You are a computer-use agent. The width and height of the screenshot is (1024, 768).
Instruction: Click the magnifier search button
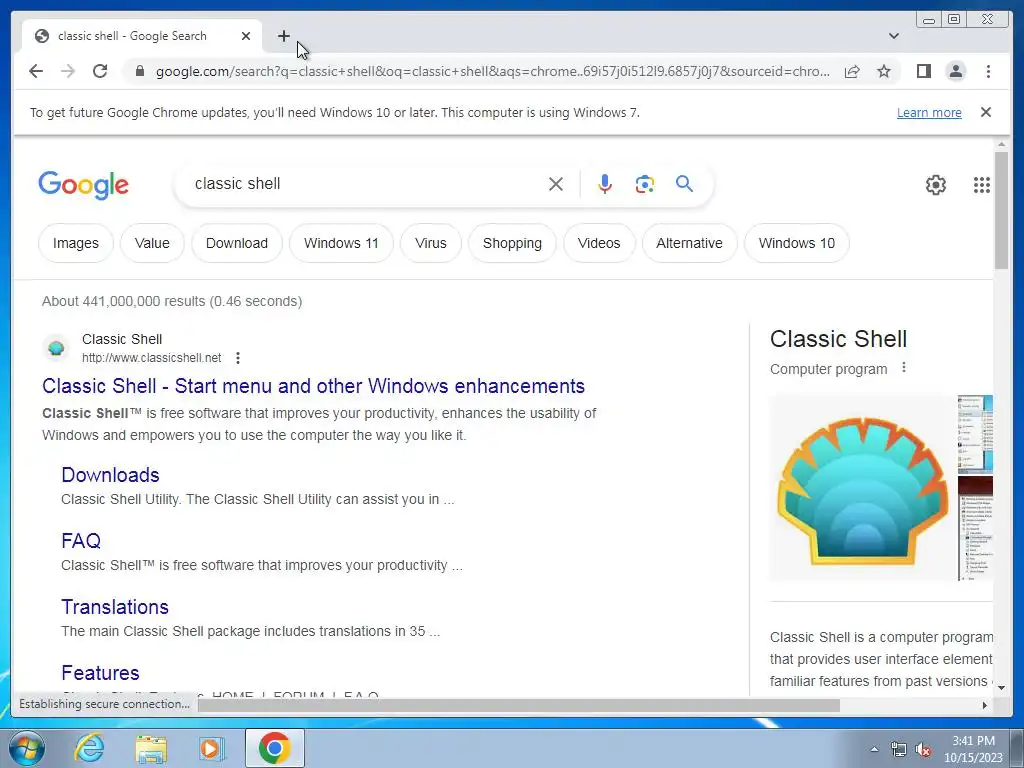684,184
